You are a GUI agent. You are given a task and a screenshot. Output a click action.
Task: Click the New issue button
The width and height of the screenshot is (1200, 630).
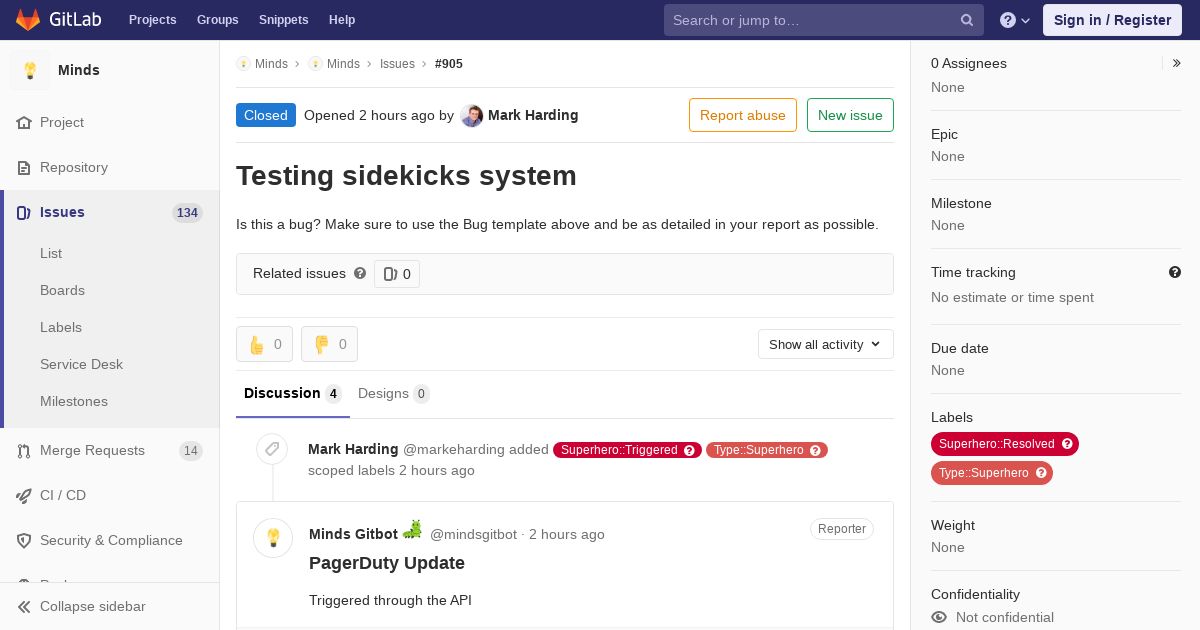point(850,115)
